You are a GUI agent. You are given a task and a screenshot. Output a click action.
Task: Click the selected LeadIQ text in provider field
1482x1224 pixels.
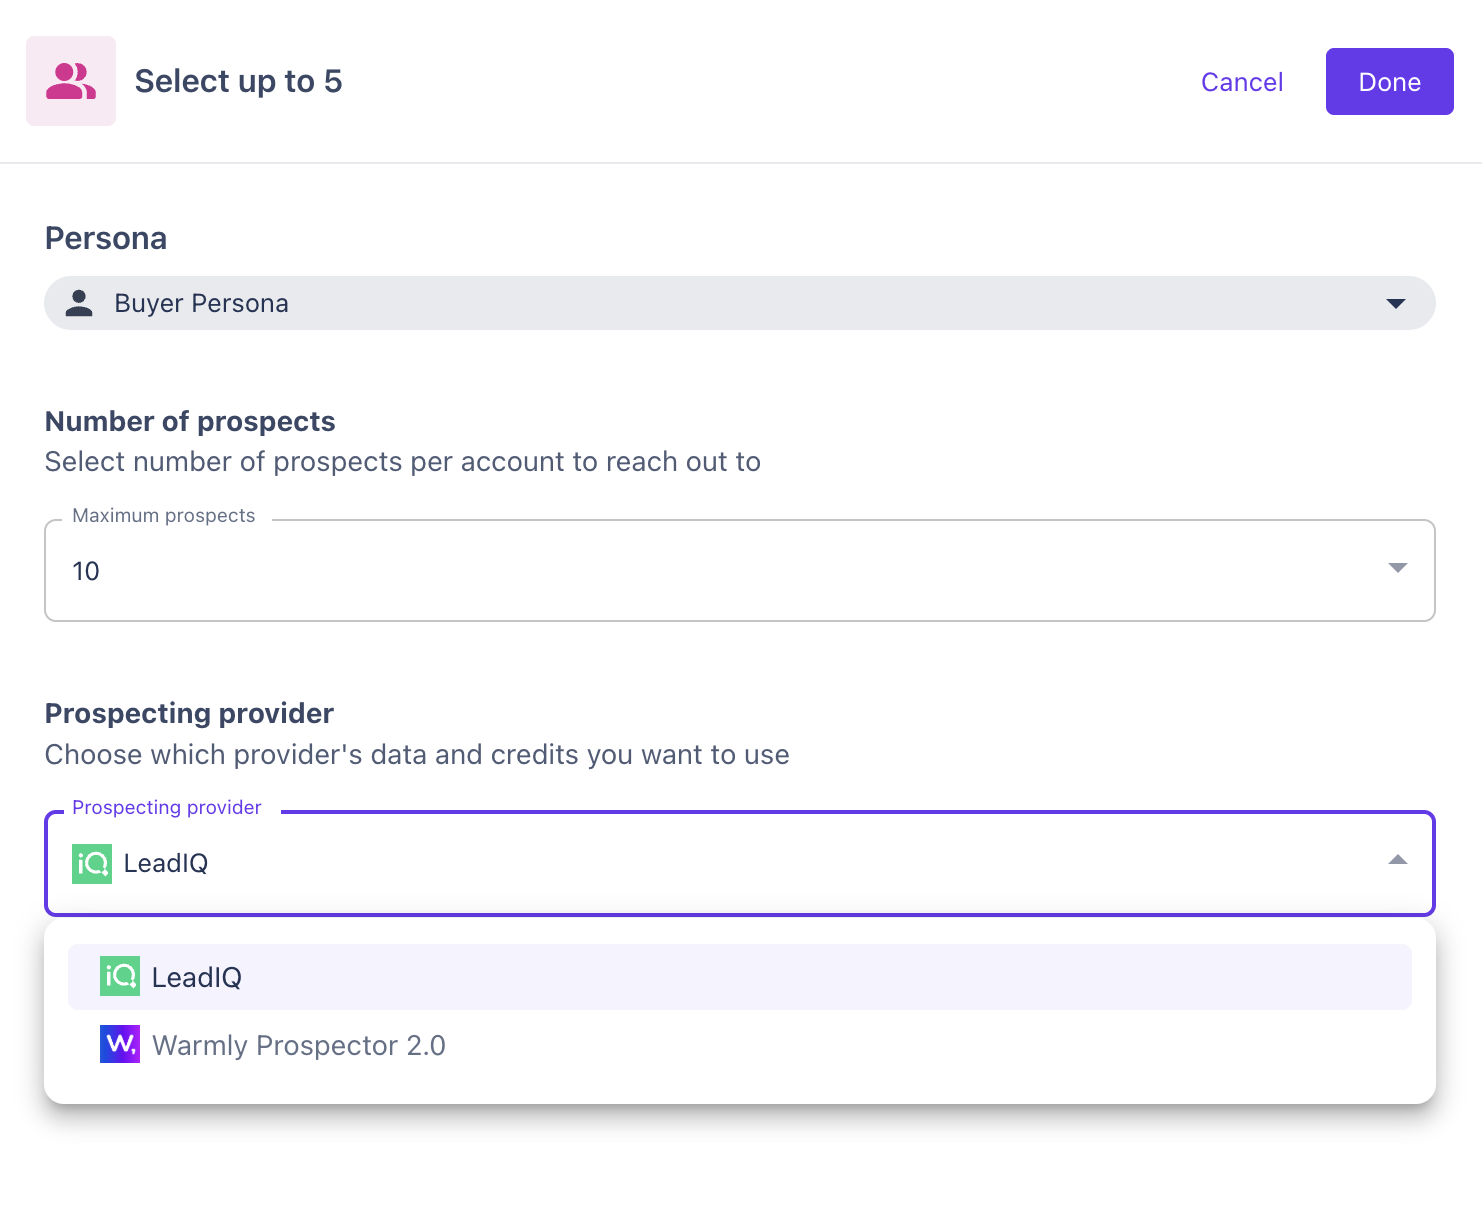point(166,864)
